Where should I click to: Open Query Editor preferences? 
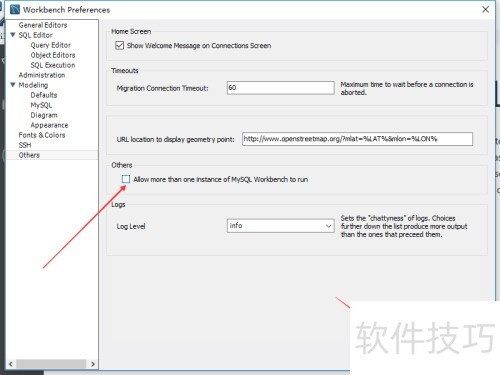click(51, 45)
